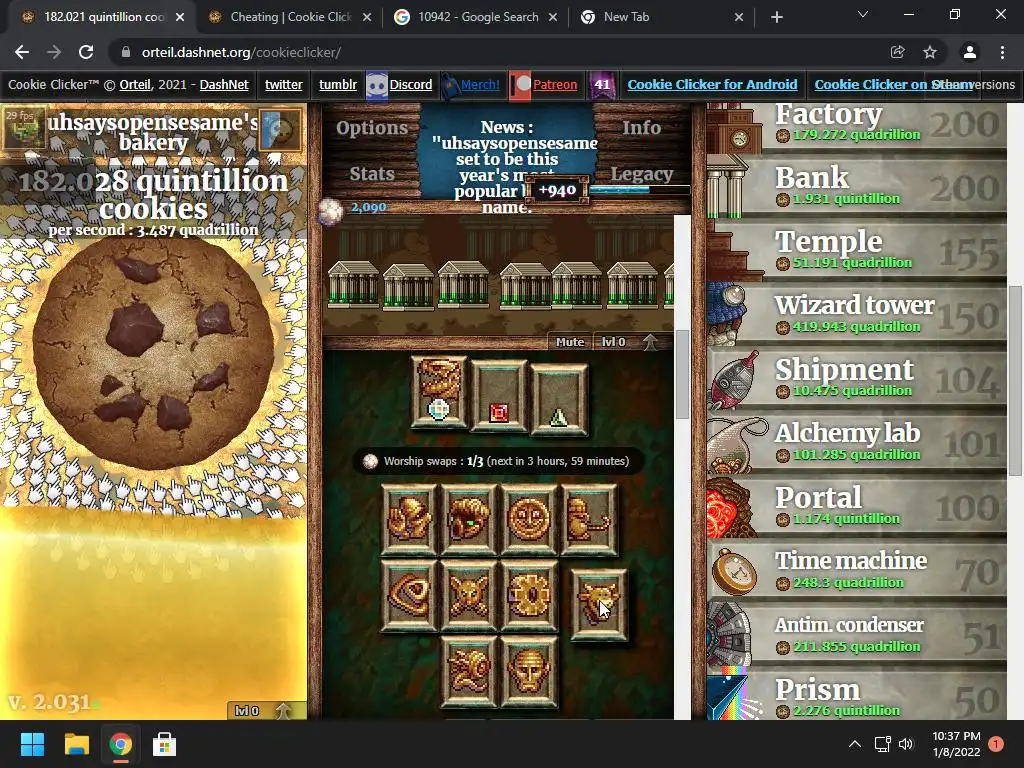
Task: Open the tumblr link
Action: click(338, 84)
